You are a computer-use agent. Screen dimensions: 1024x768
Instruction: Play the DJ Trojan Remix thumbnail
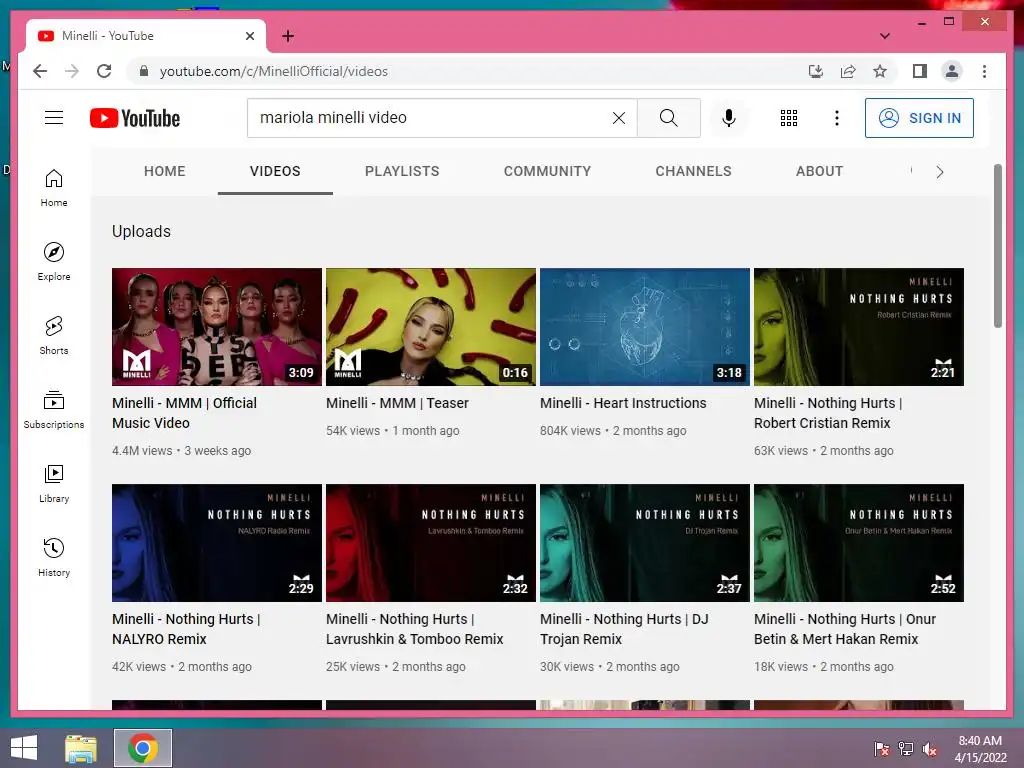pos(645,543)
